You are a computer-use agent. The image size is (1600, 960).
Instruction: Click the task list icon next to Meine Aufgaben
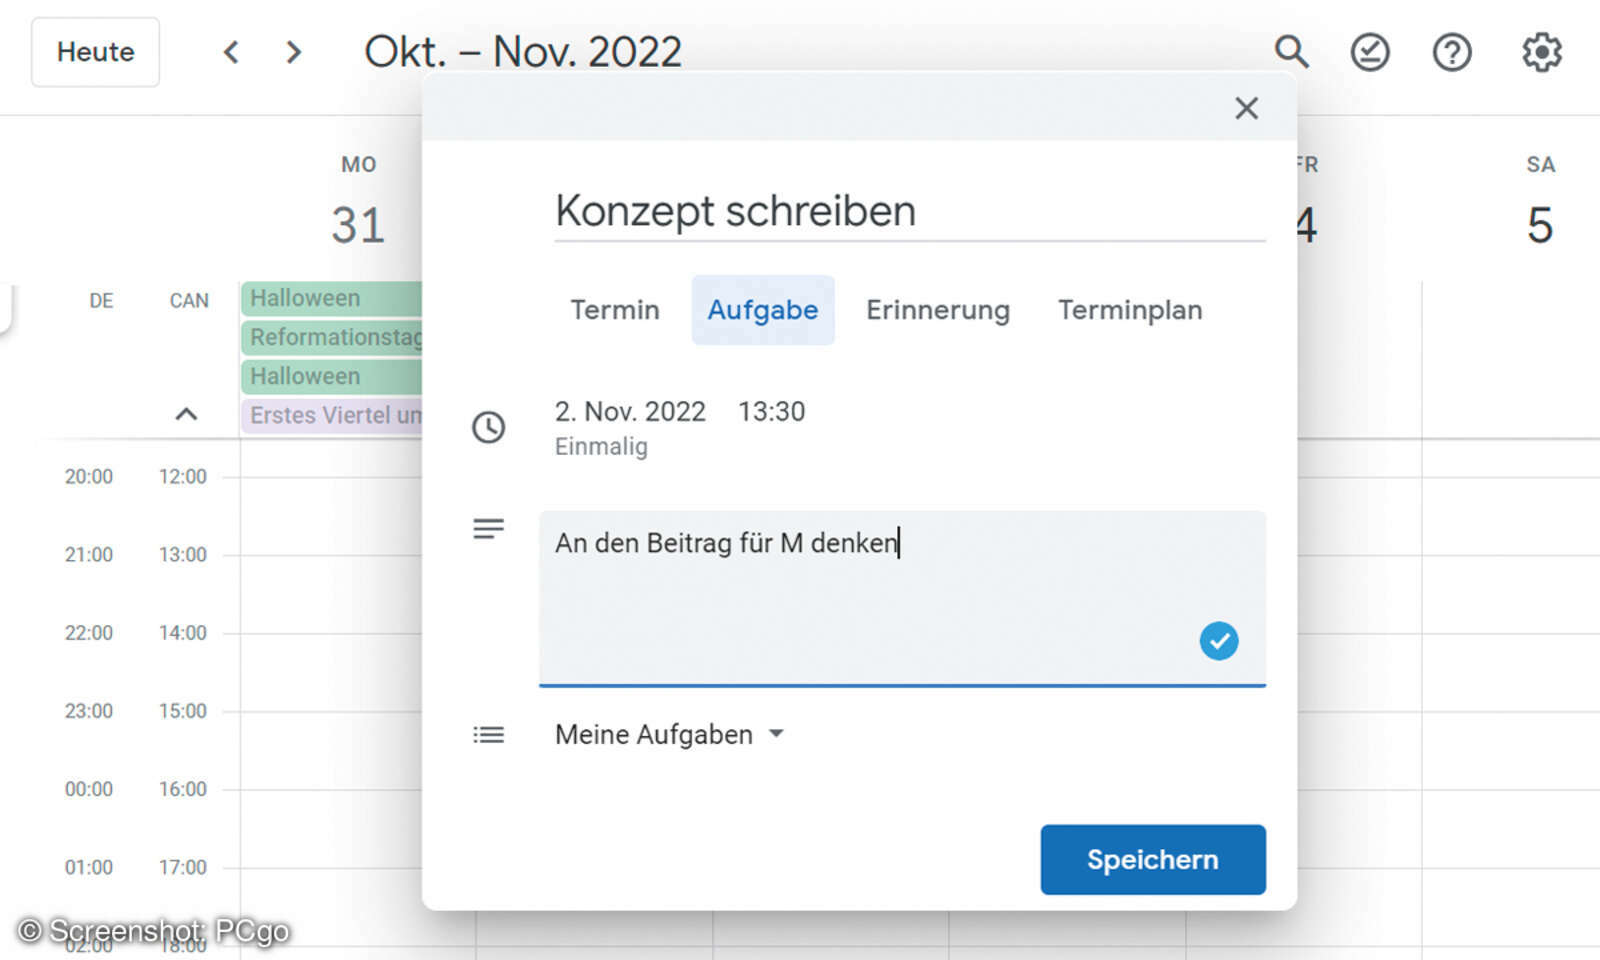point(489,734)
